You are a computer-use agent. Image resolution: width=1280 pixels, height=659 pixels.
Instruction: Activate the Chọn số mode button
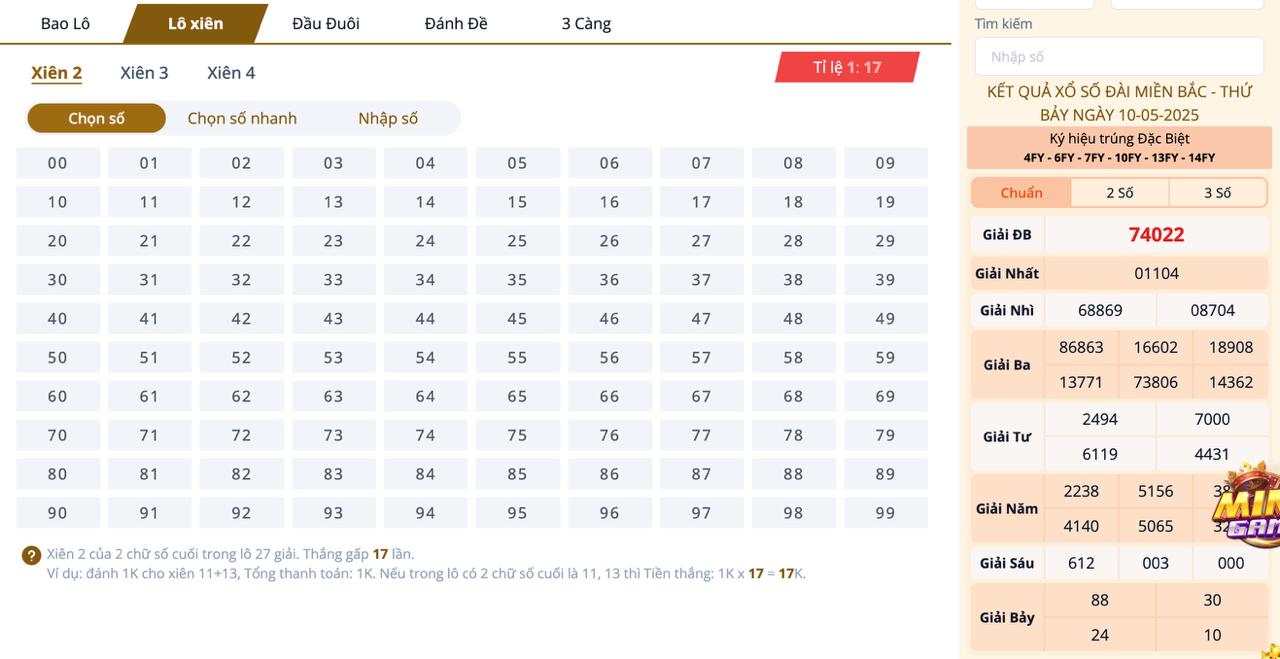pos(96,118)
